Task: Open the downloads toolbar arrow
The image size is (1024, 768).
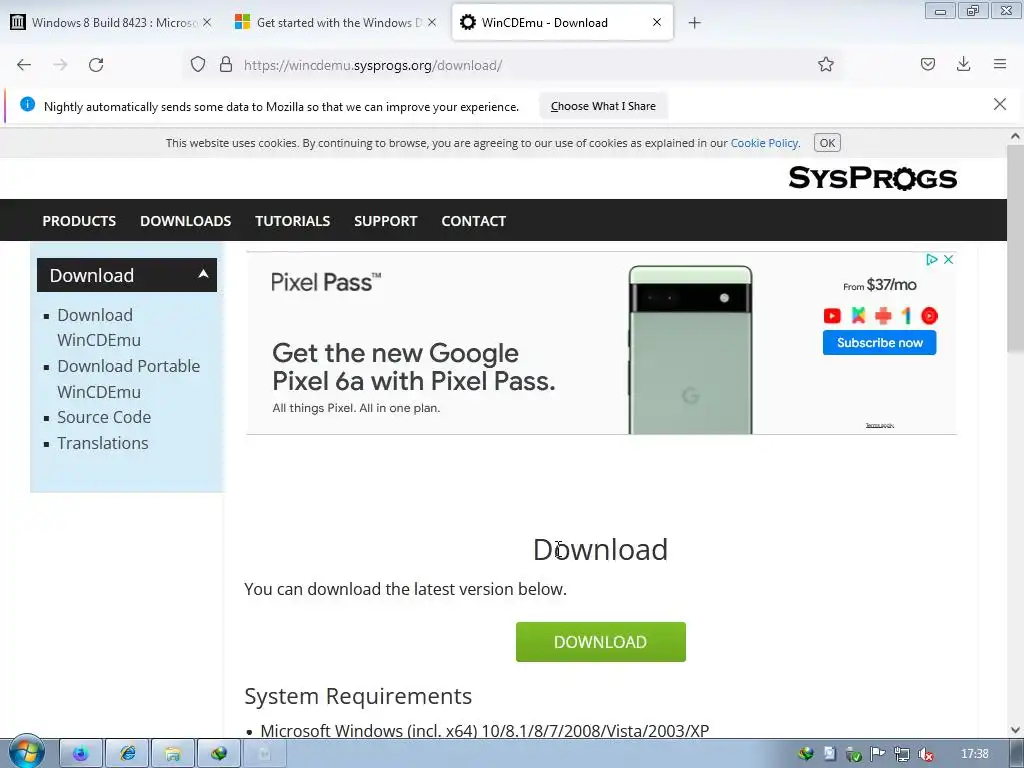Action: [963, 64]
